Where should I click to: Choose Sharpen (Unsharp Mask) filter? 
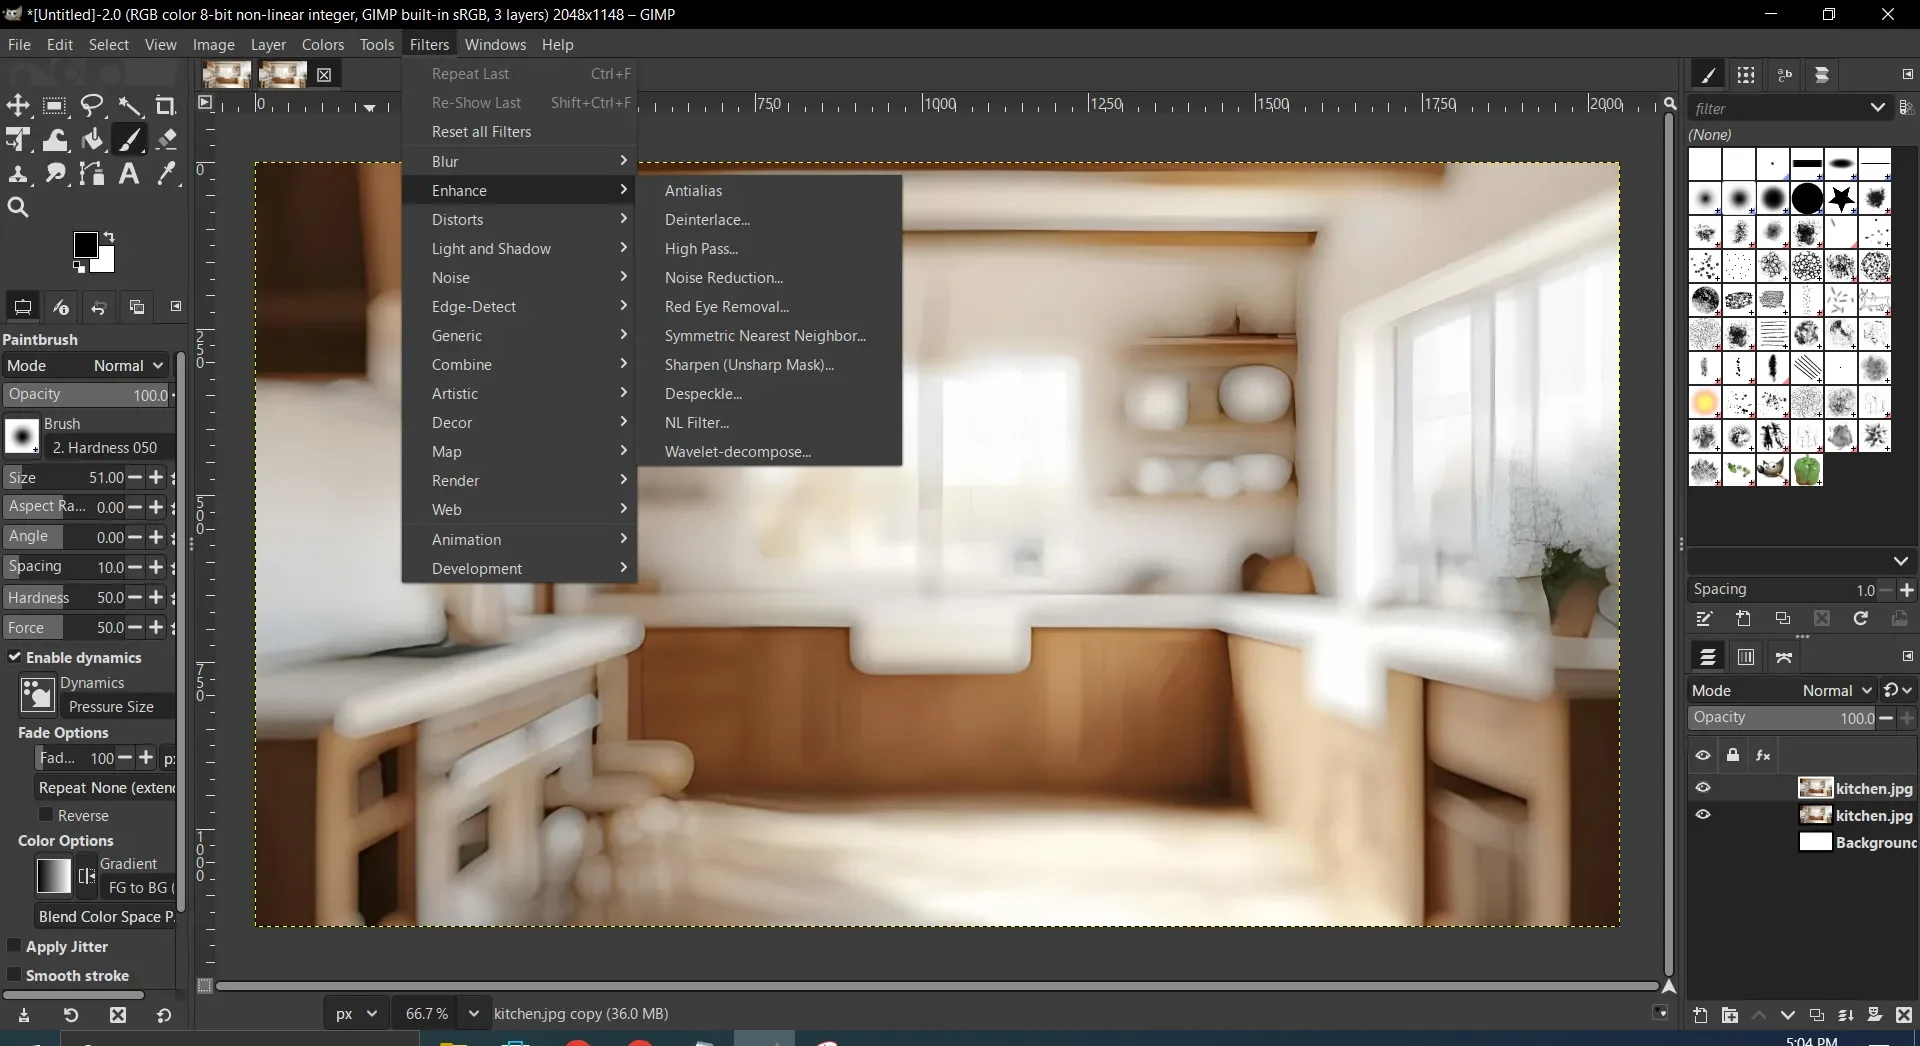(x=769, y=365)
